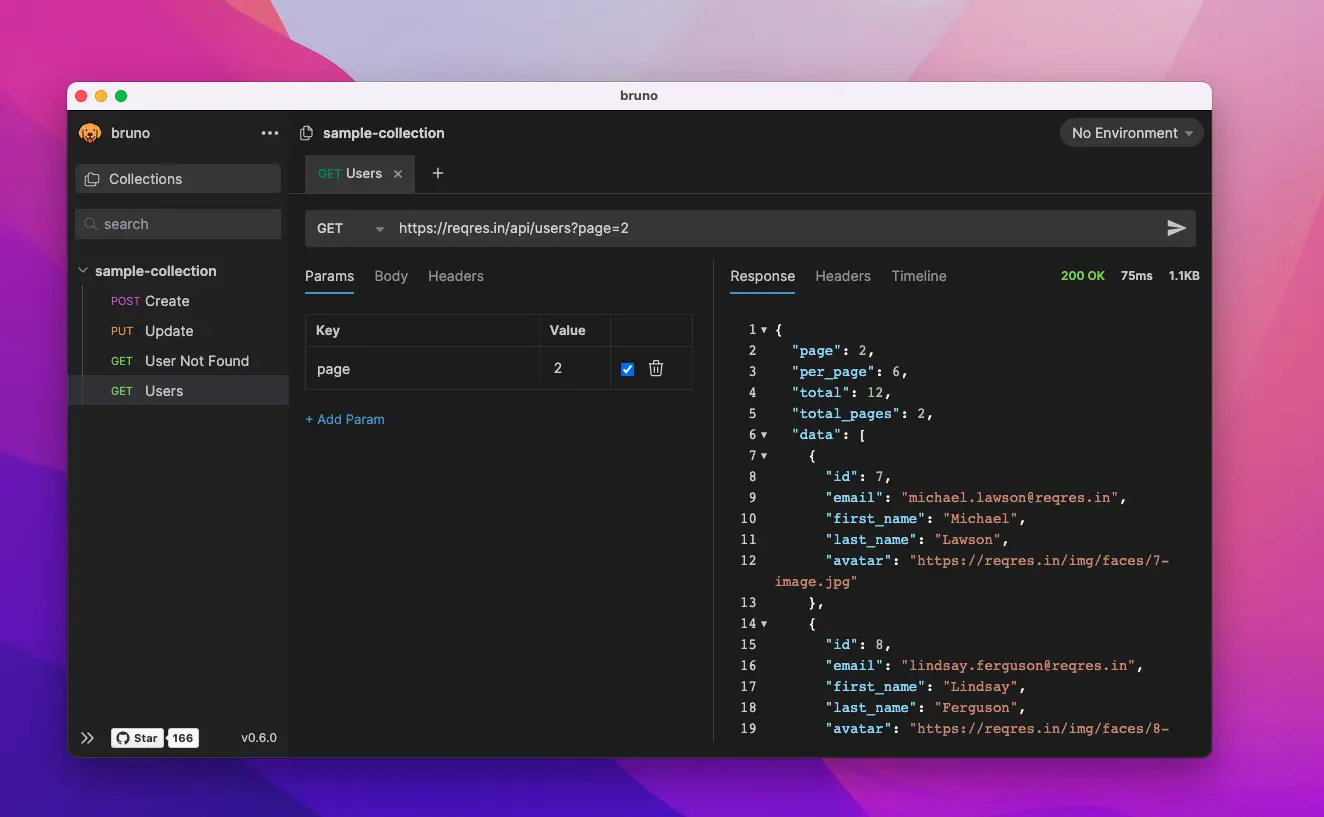Click the Collections icon in sidebar
1324x817 pixels.
coord(92,179)
